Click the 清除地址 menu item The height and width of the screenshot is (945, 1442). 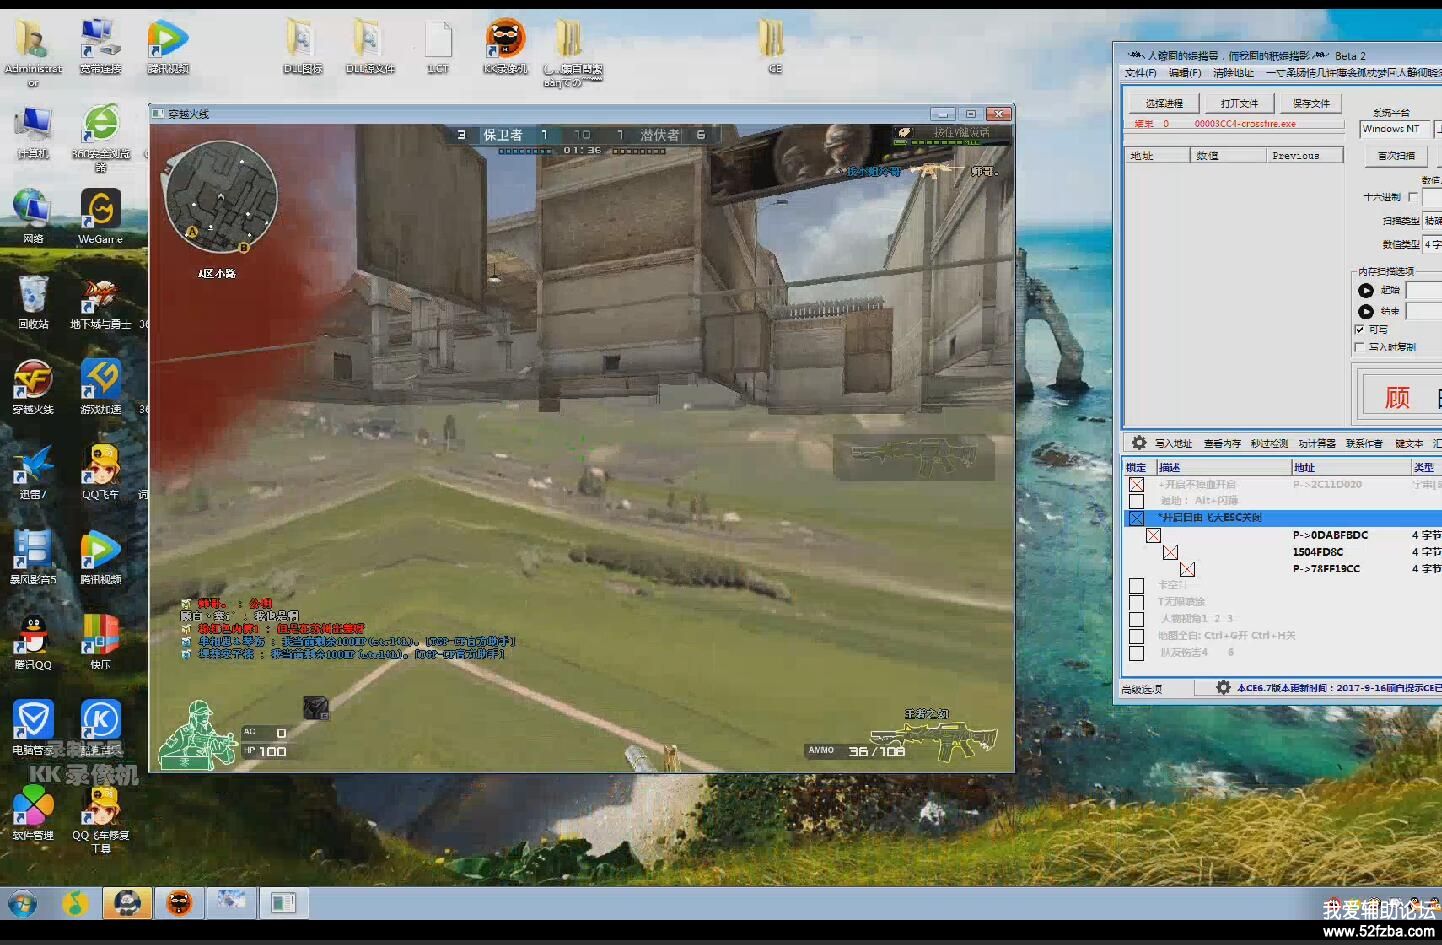1233,73
